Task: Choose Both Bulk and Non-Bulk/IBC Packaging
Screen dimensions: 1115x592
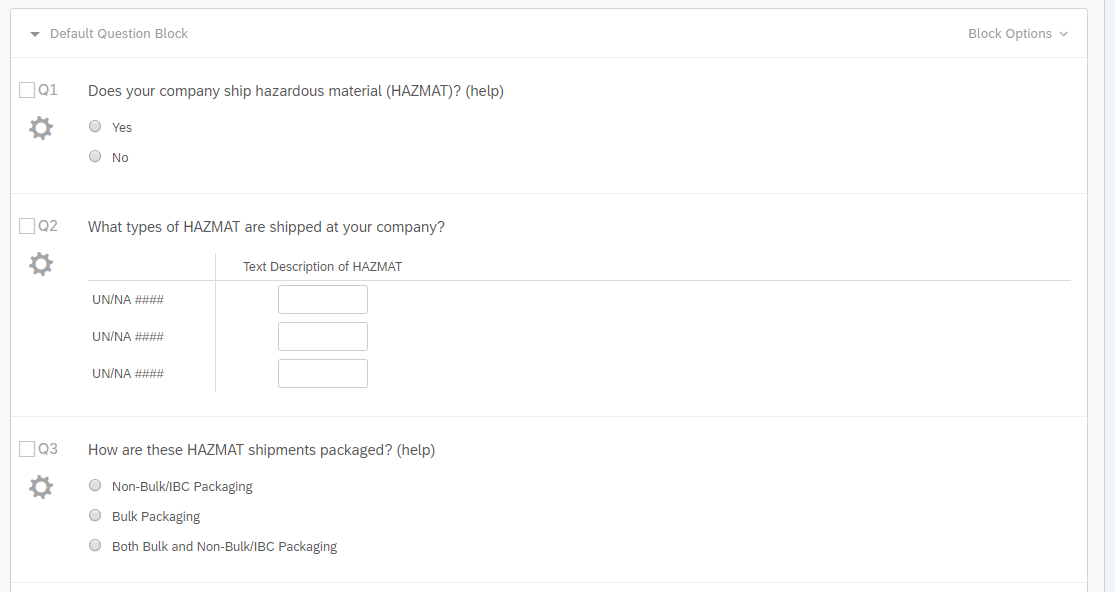Action: click(95, 546)
